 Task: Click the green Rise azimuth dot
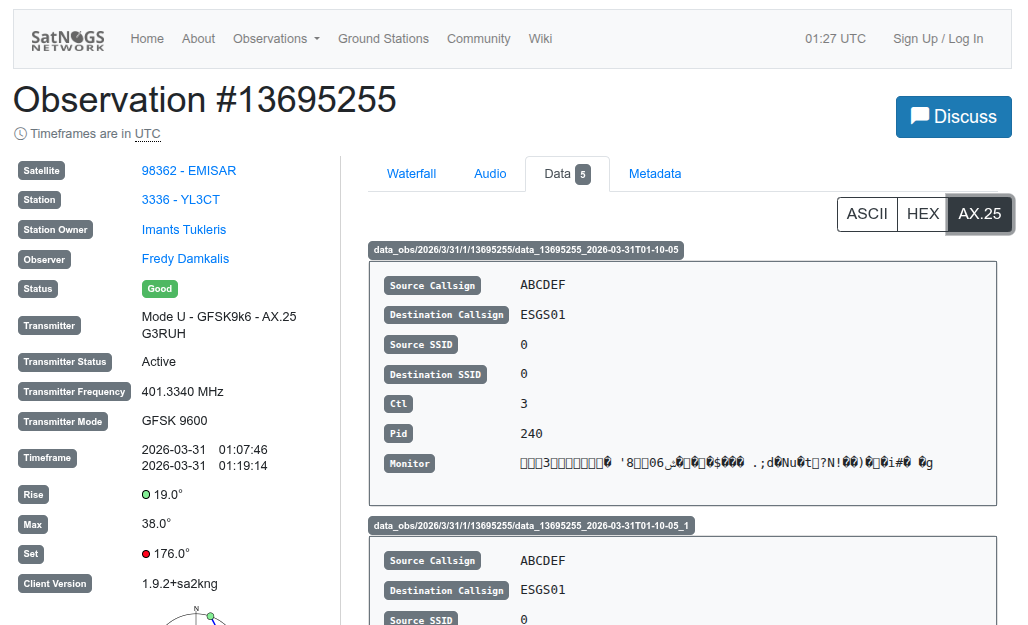(x=146, y=495)
